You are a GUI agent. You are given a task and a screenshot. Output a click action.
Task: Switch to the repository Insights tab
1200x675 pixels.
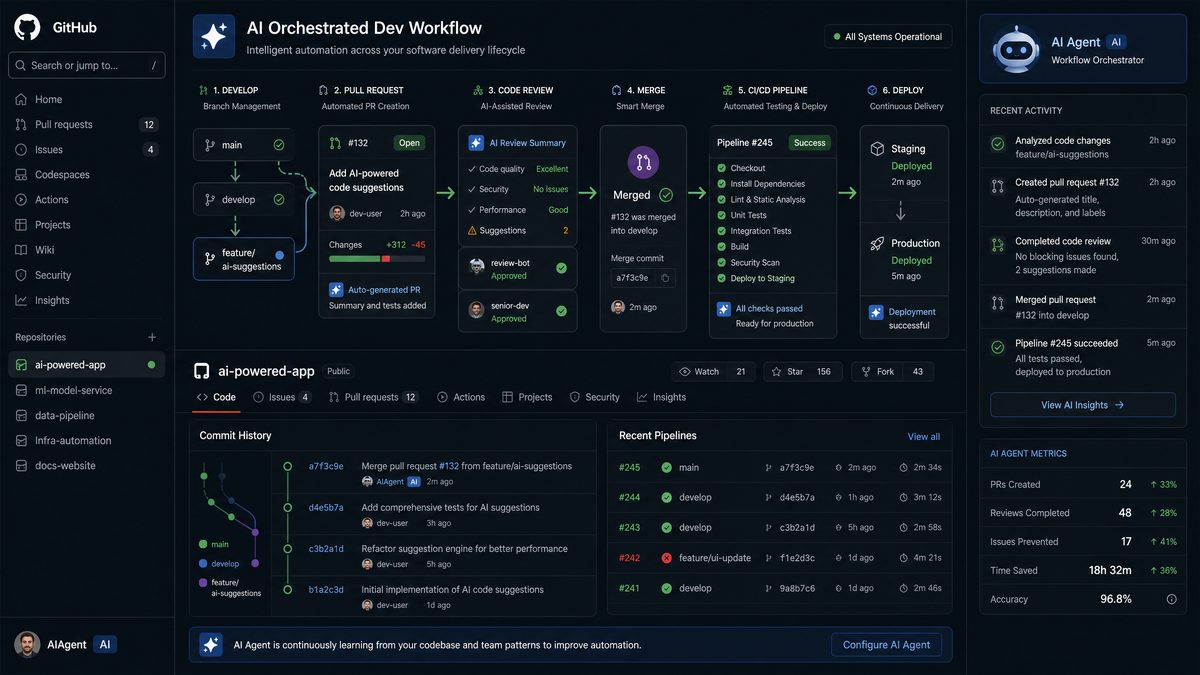click(x=661, y=397)
